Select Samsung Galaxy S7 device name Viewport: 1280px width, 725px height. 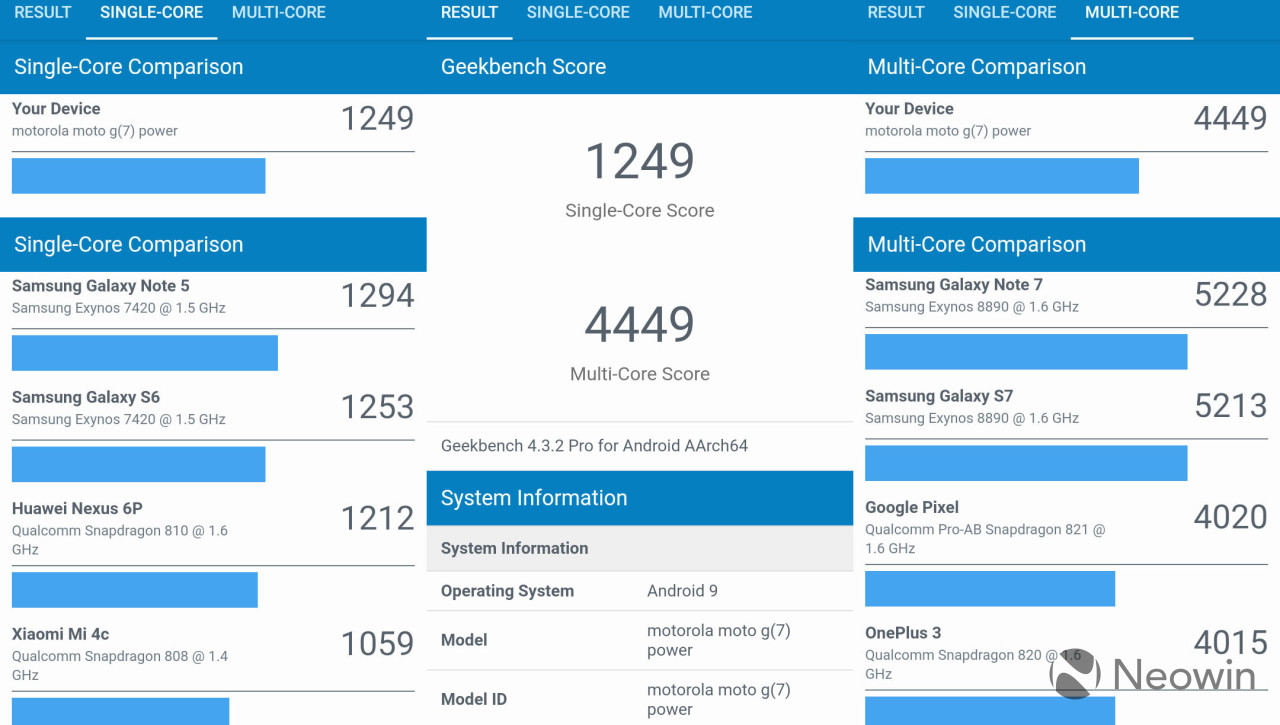(939, 396)
